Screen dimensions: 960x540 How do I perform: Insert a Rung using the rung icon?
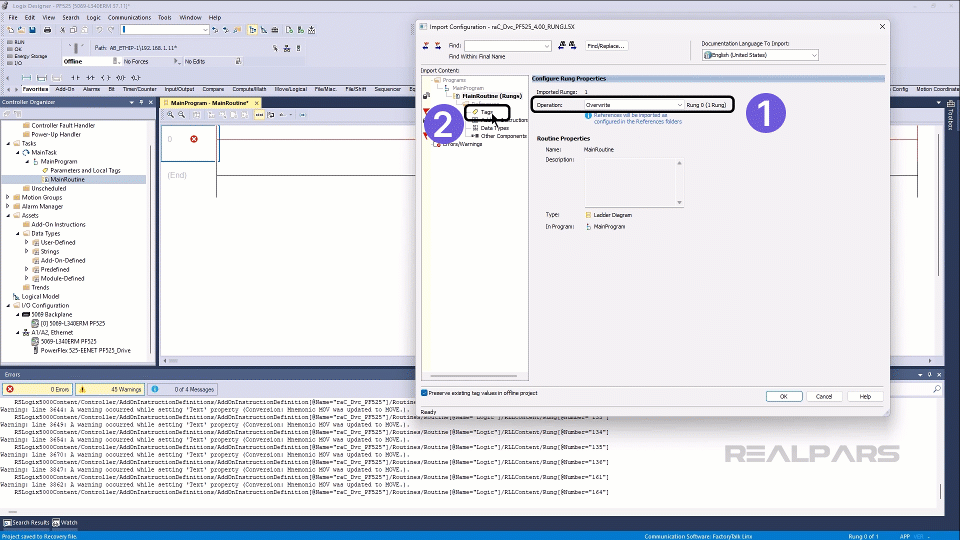[x=26, y=78]
